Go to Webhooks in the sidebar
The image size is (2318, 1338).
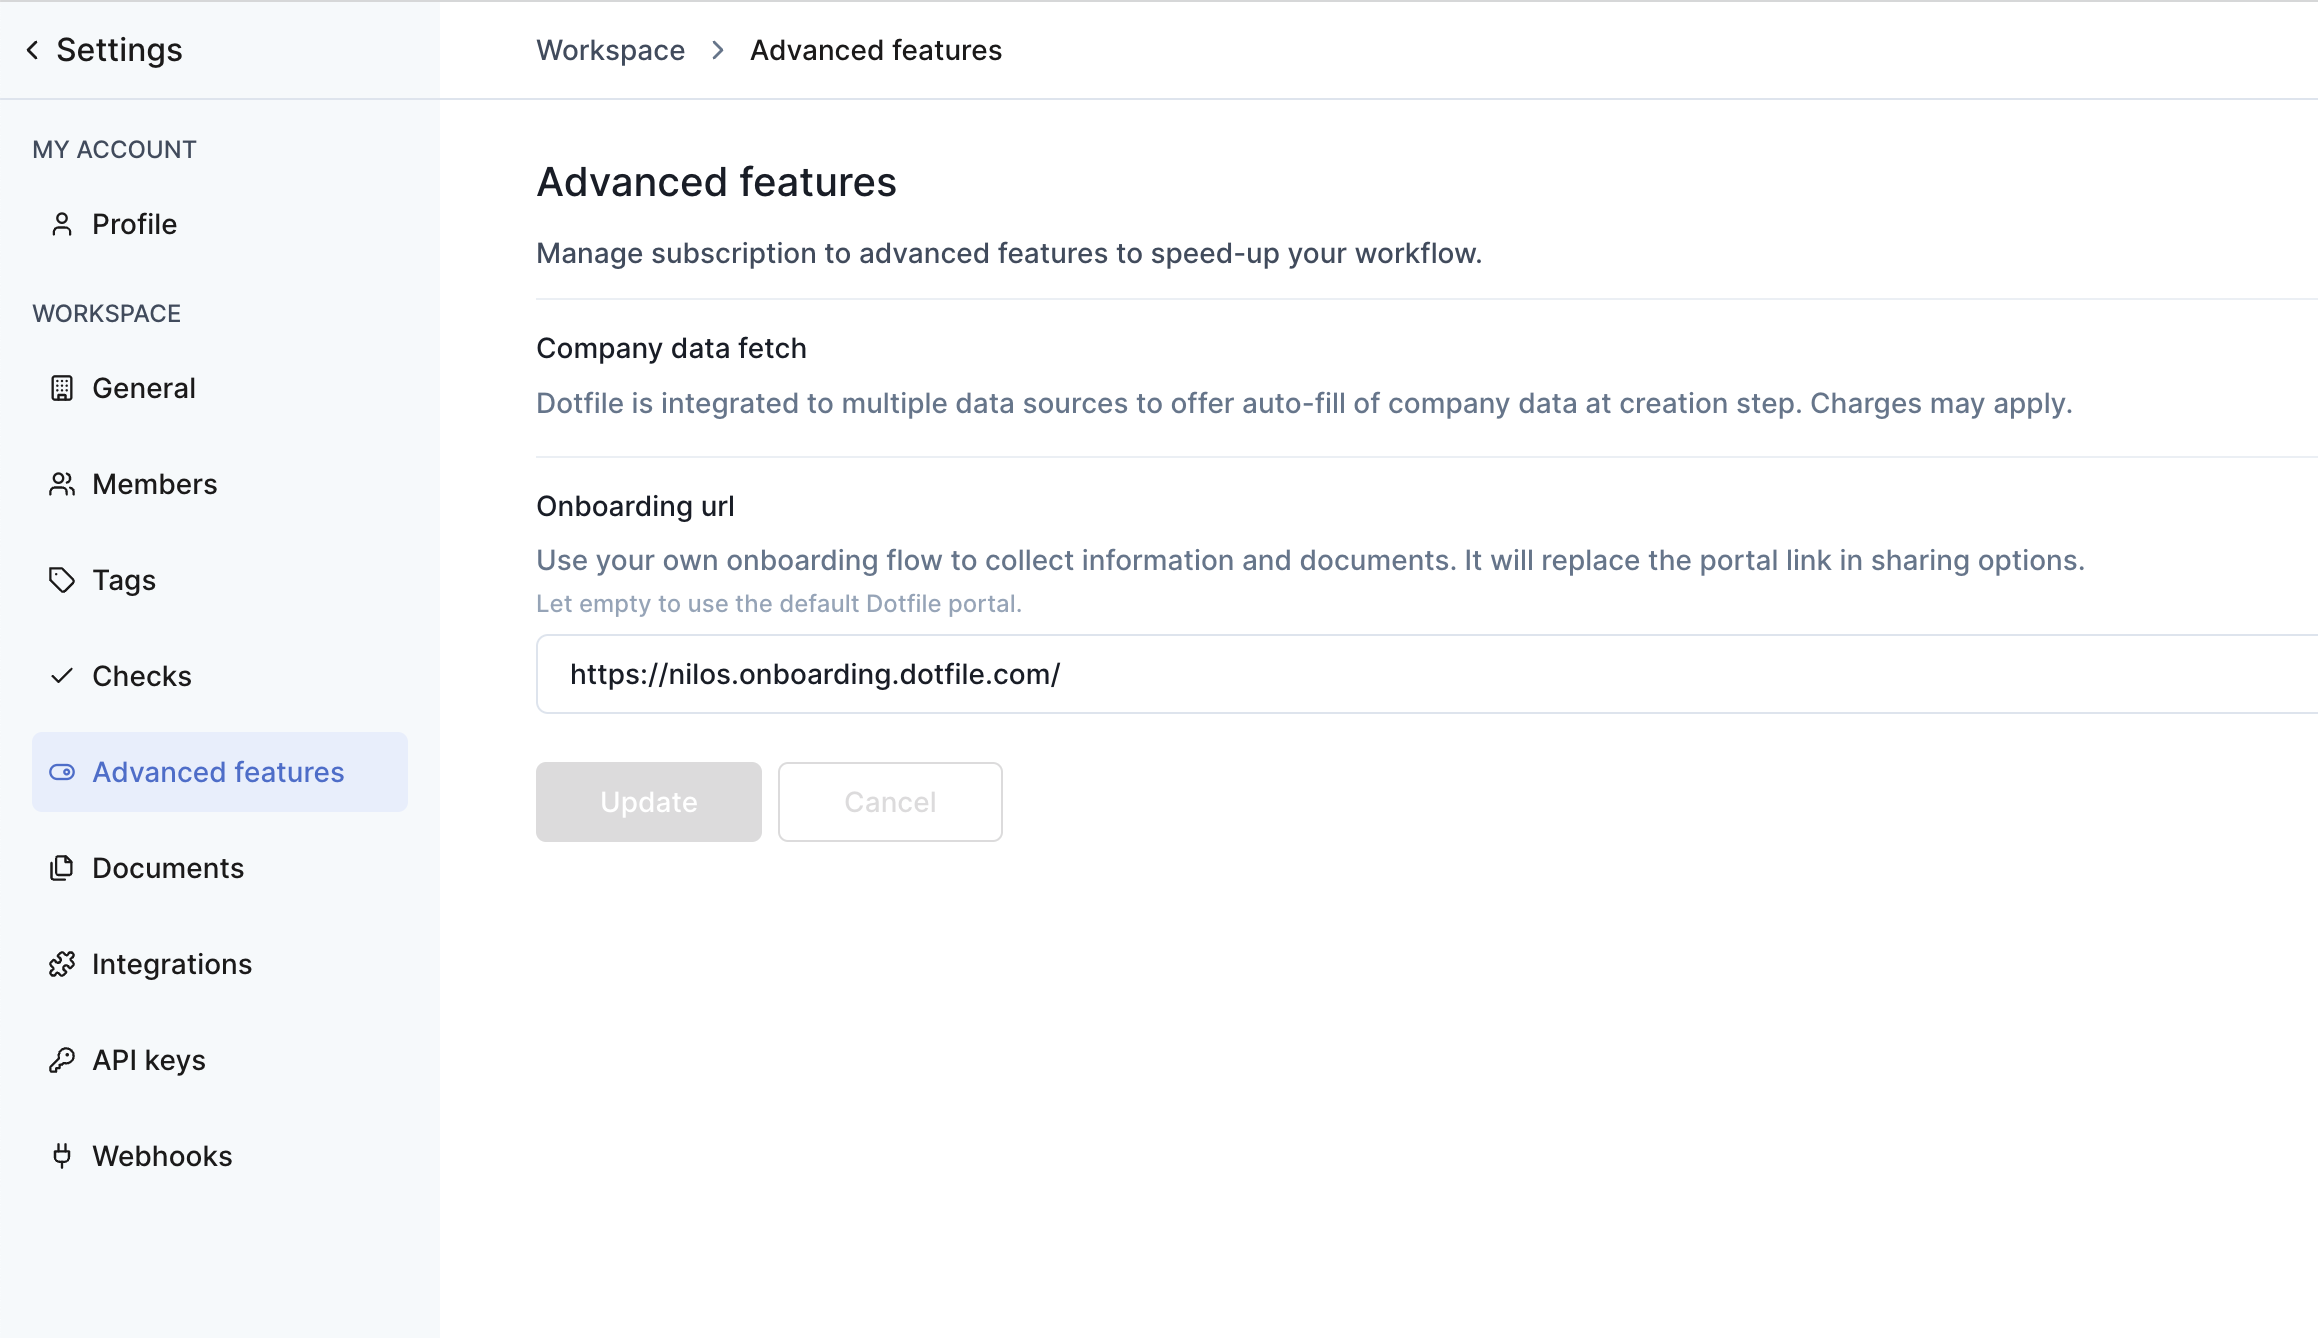point(162,1156)
